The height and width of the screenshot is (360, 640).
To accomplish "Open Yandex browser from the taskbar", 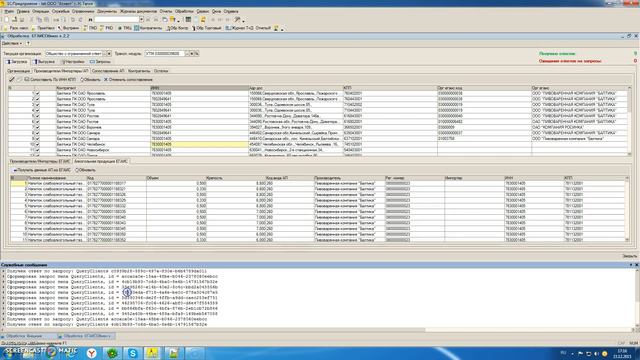I will click(x=91, y=353).
